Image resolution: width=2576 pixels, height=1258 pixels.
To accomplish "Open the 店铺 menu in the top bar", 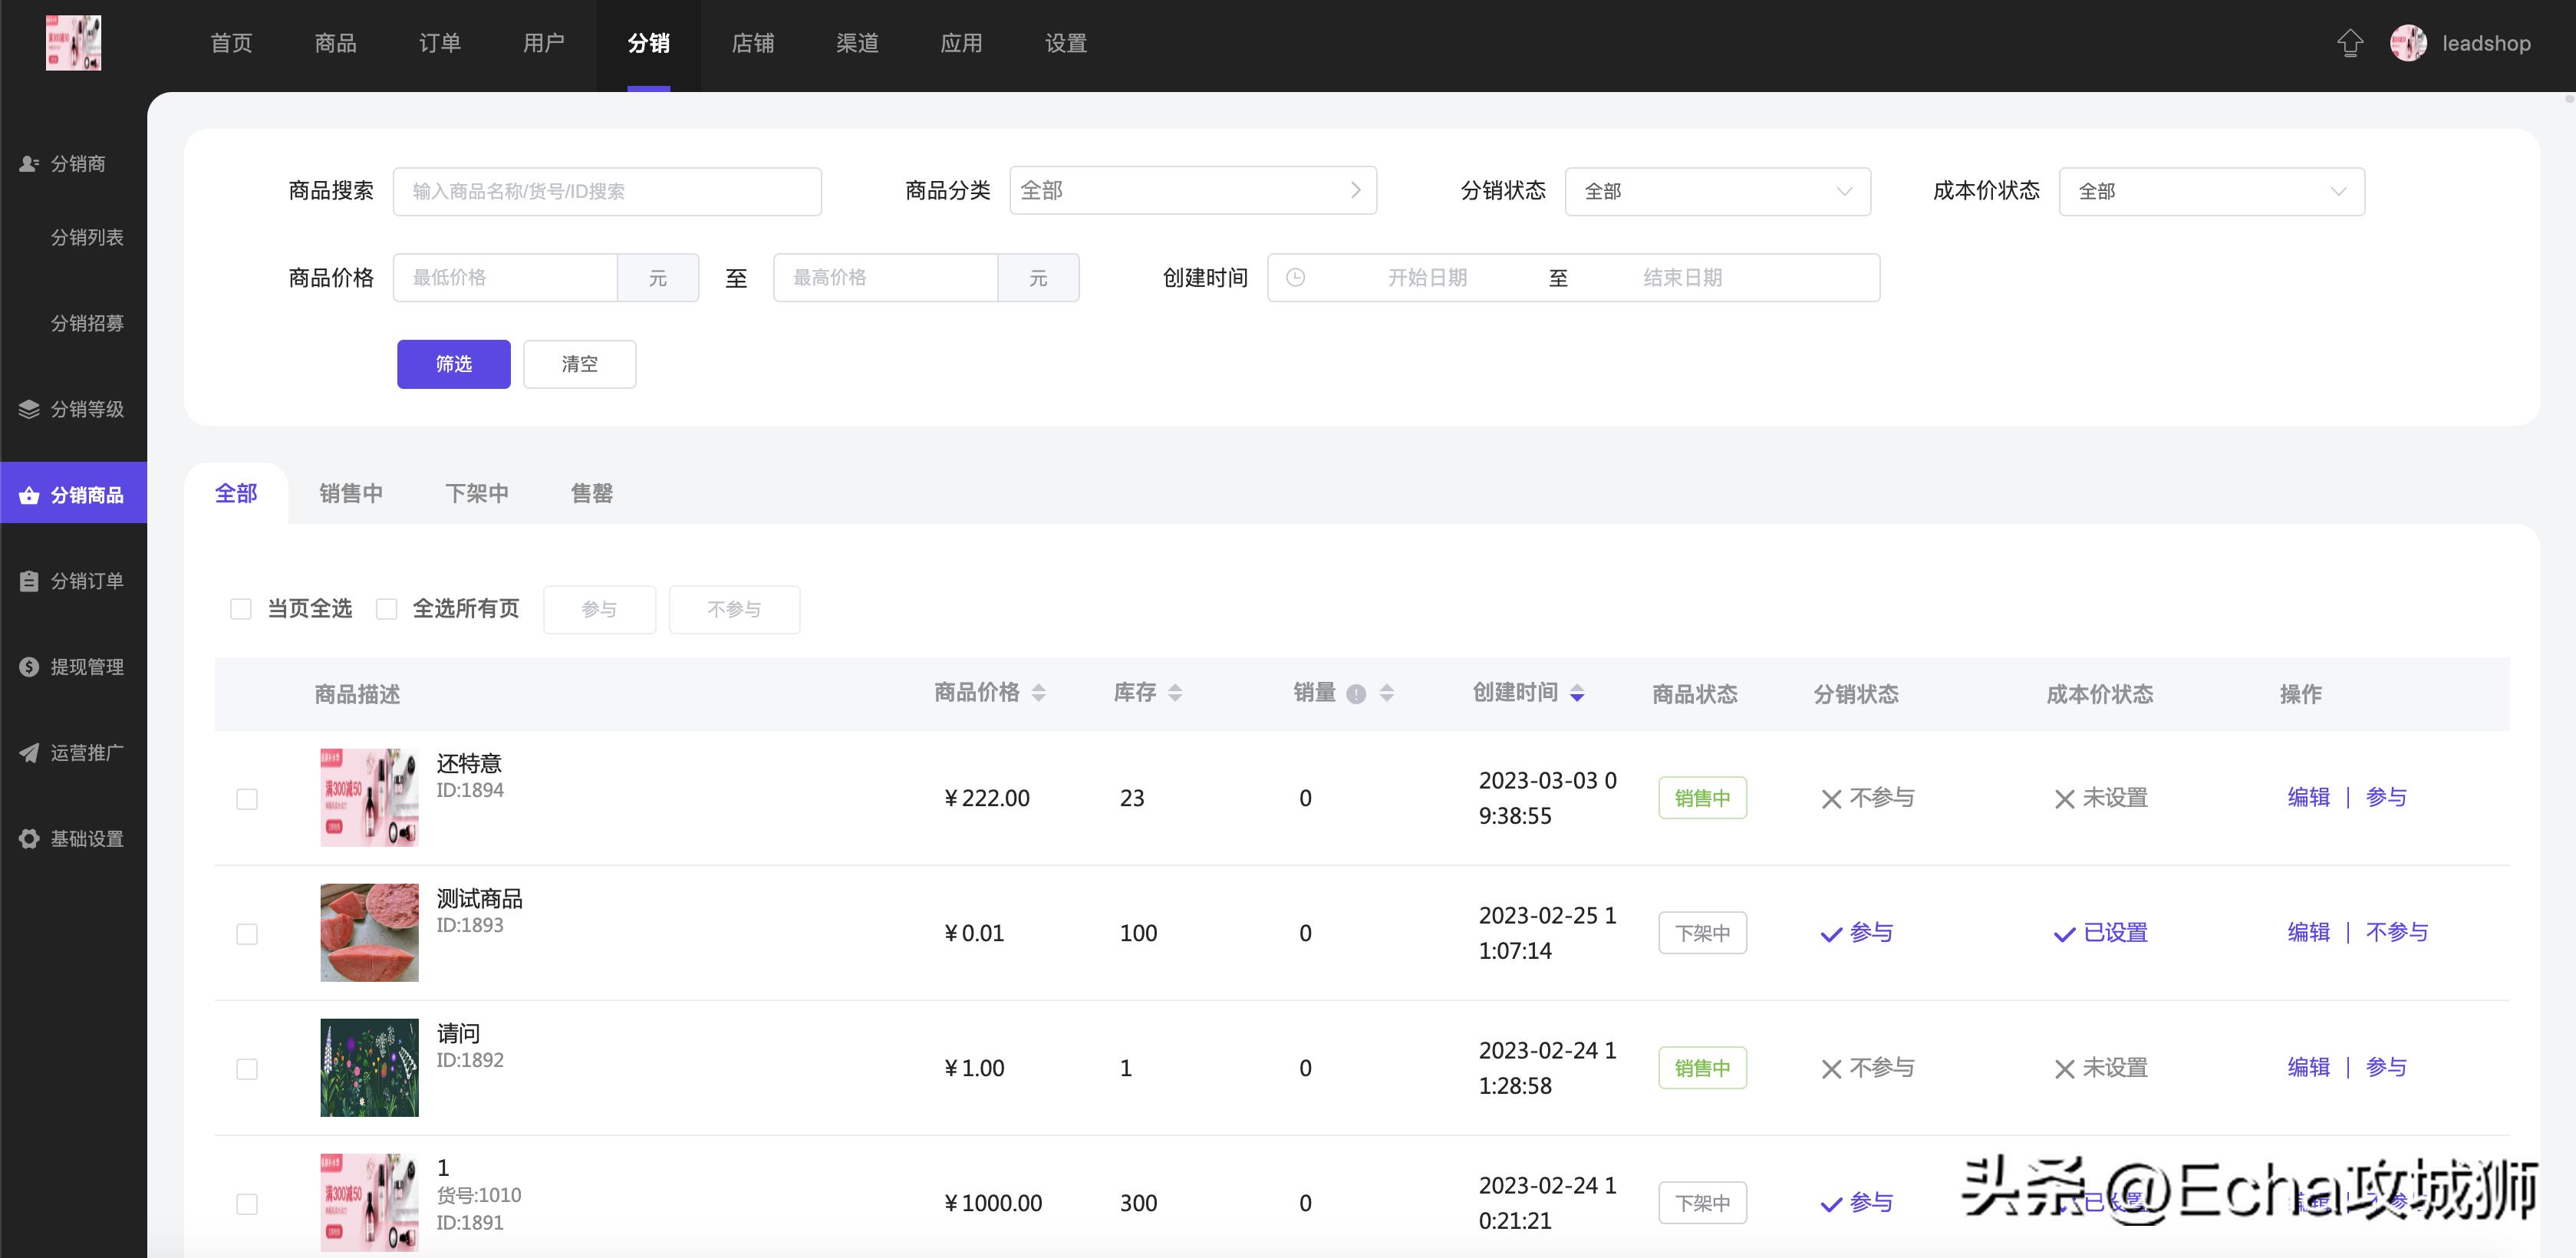I will coord(754,43).
